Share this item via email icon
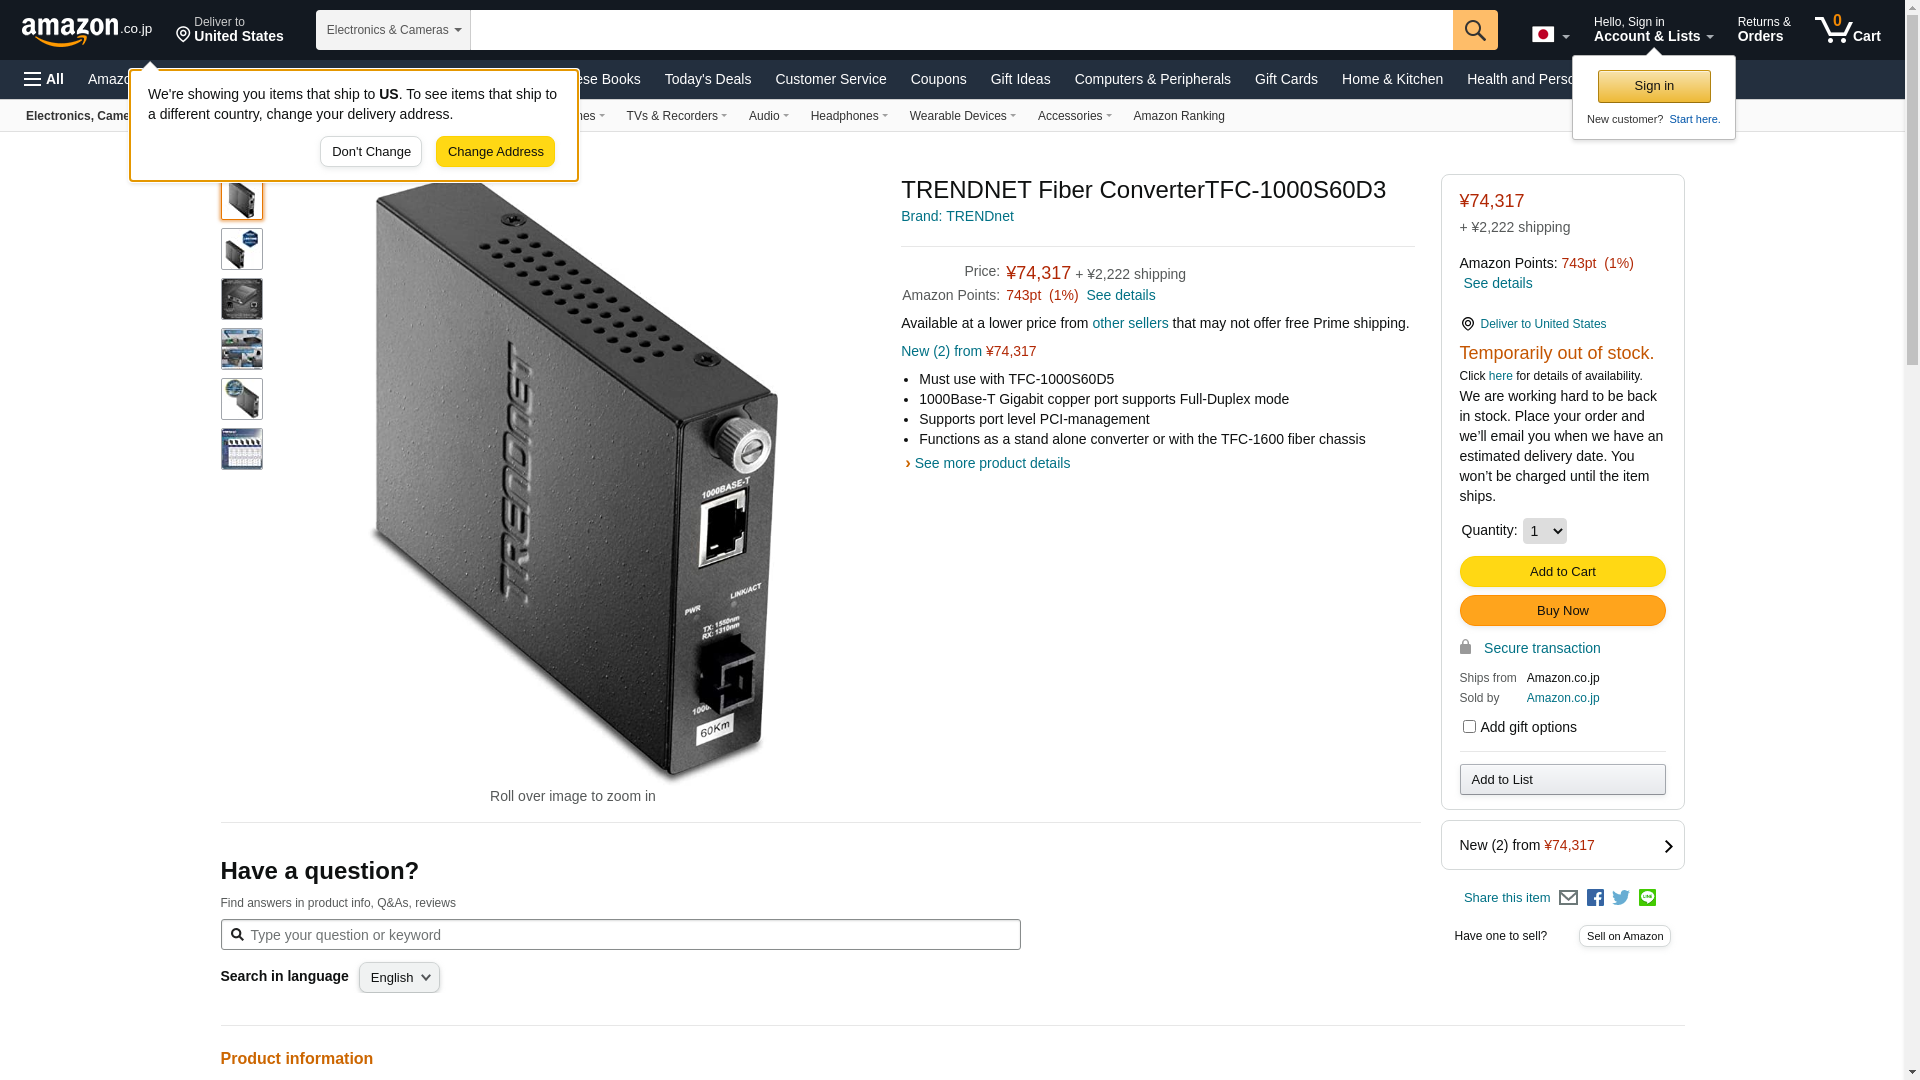 point(1568,898)
